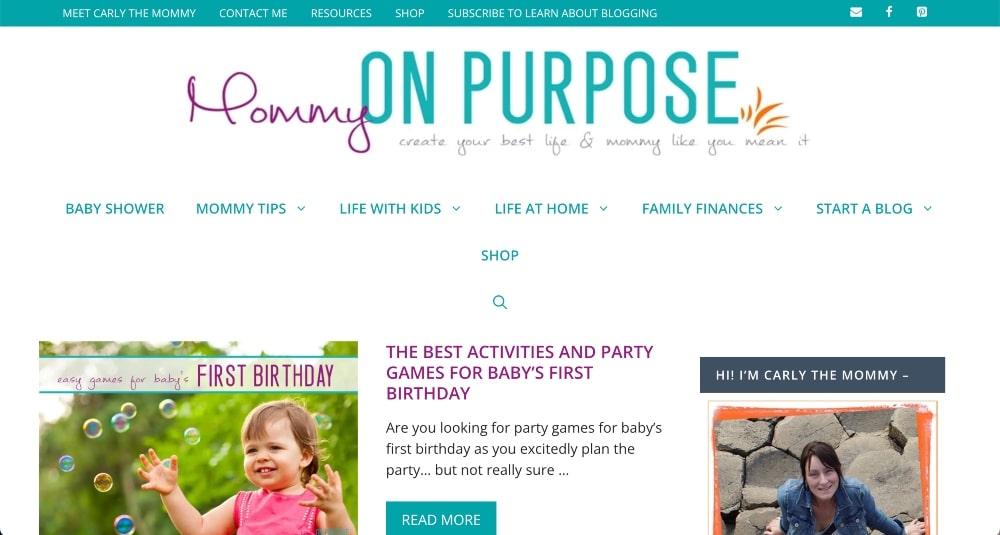Expand the Life With Kids submenu arrow
Screen dimensions: 1000x535
coord(456,209)
